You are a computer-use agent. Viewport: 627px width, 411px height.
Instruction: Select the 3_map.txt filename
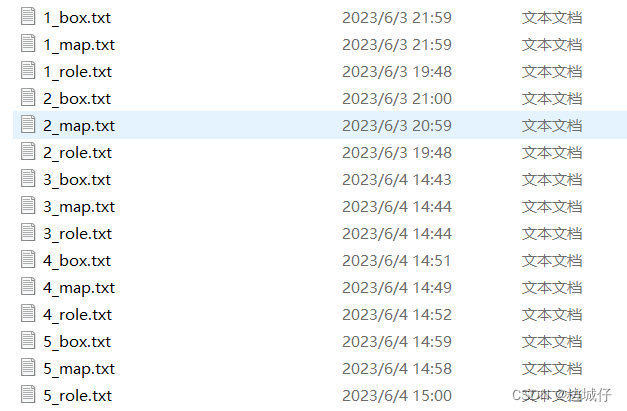pos(79,207)
